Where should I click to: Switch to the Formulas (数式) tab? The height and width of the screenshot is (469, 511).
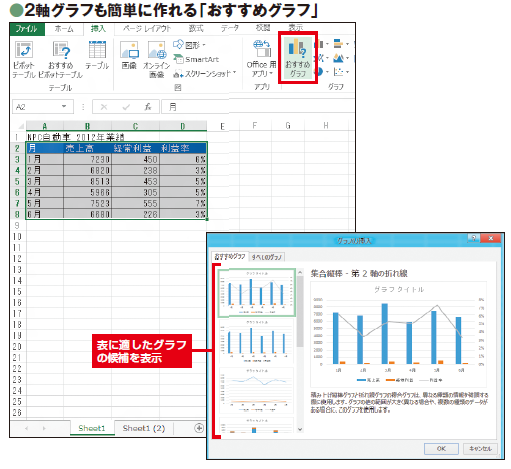point(196,29)
